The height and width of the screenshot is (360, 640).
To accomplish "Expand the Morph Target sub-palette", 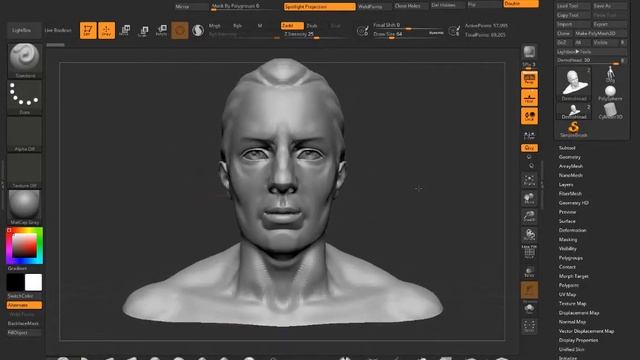I will pos(573,276).
